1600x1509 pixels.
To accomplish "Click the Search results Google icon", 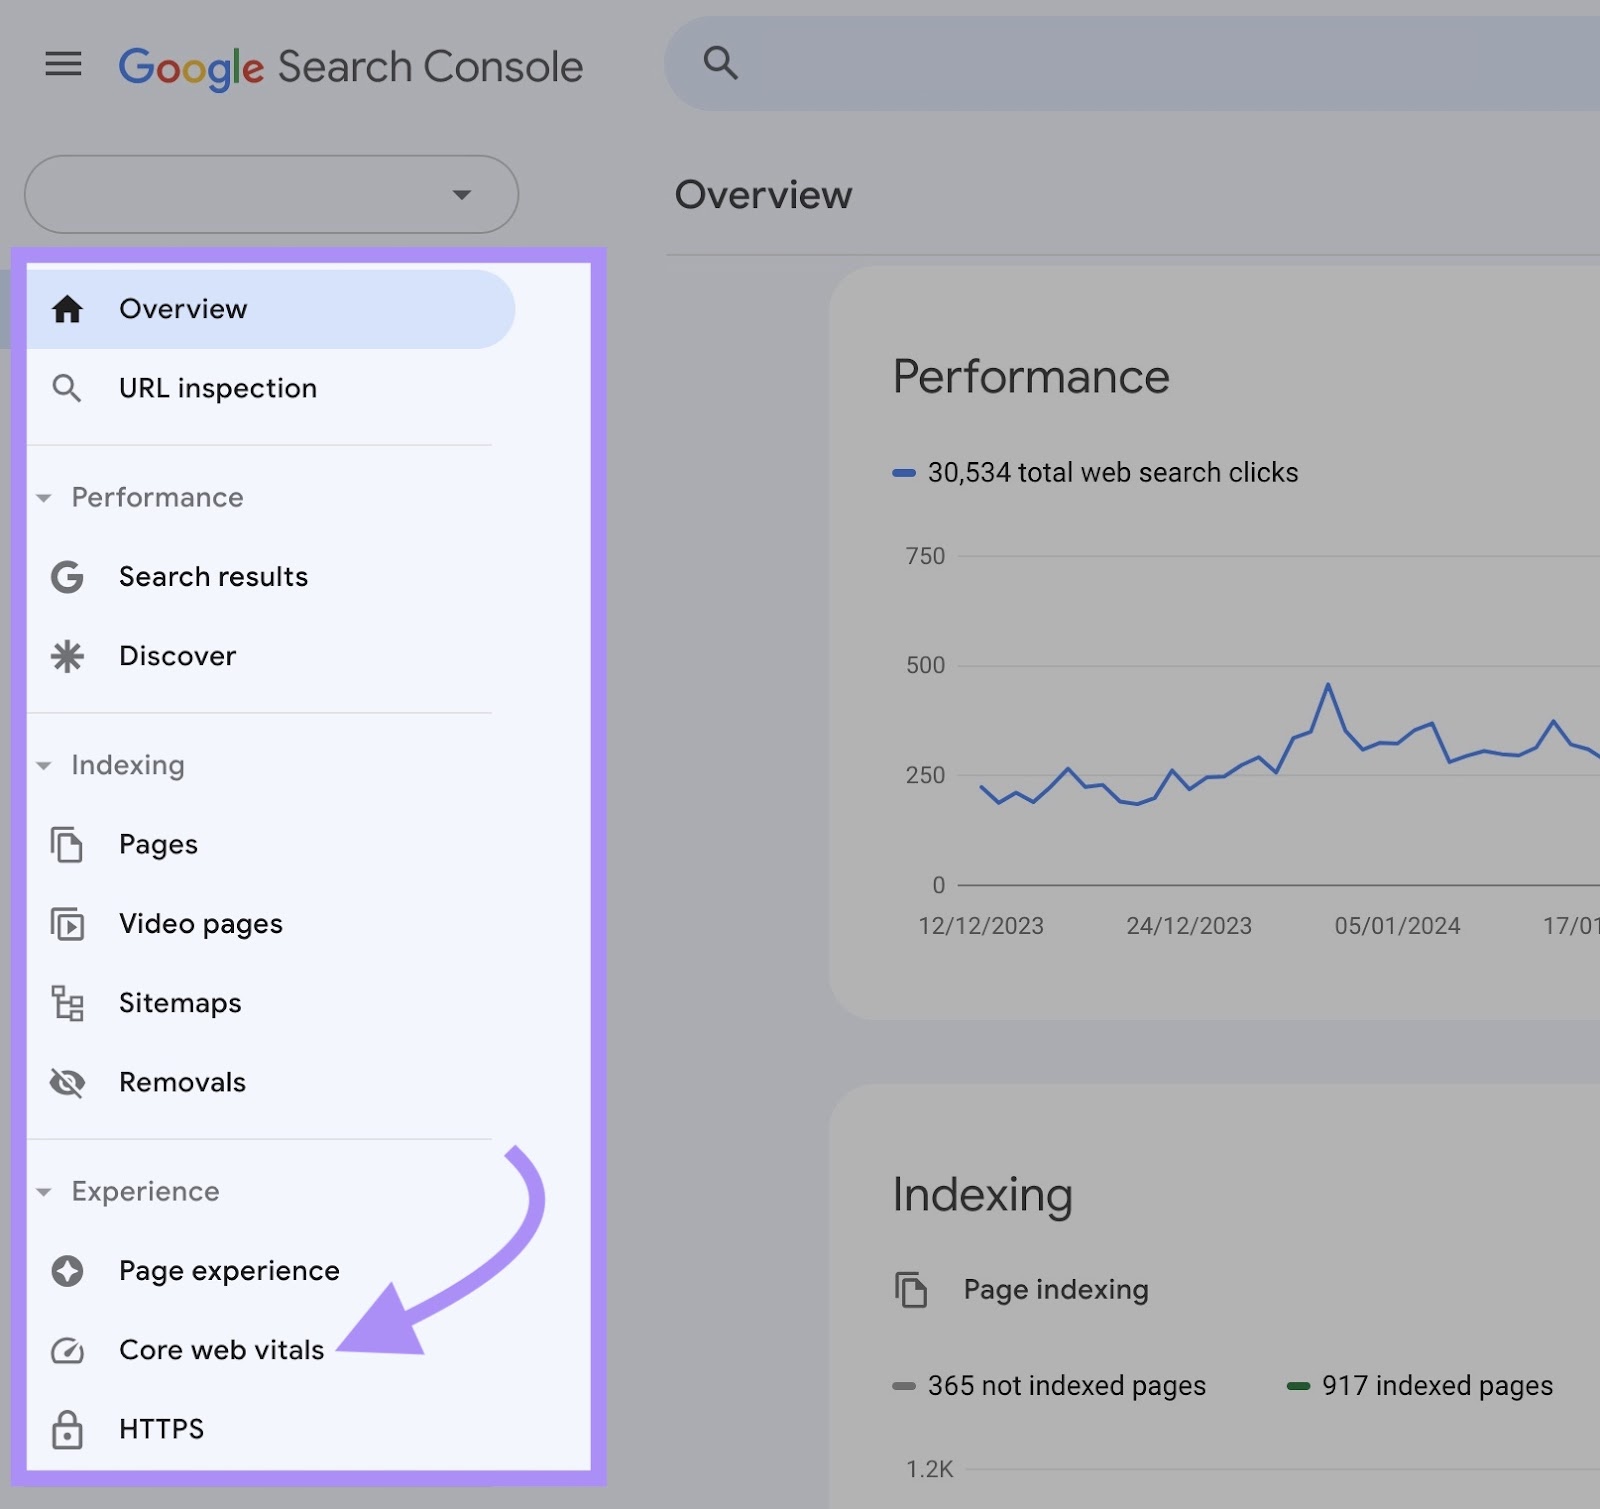I will (x=66, y=576).
